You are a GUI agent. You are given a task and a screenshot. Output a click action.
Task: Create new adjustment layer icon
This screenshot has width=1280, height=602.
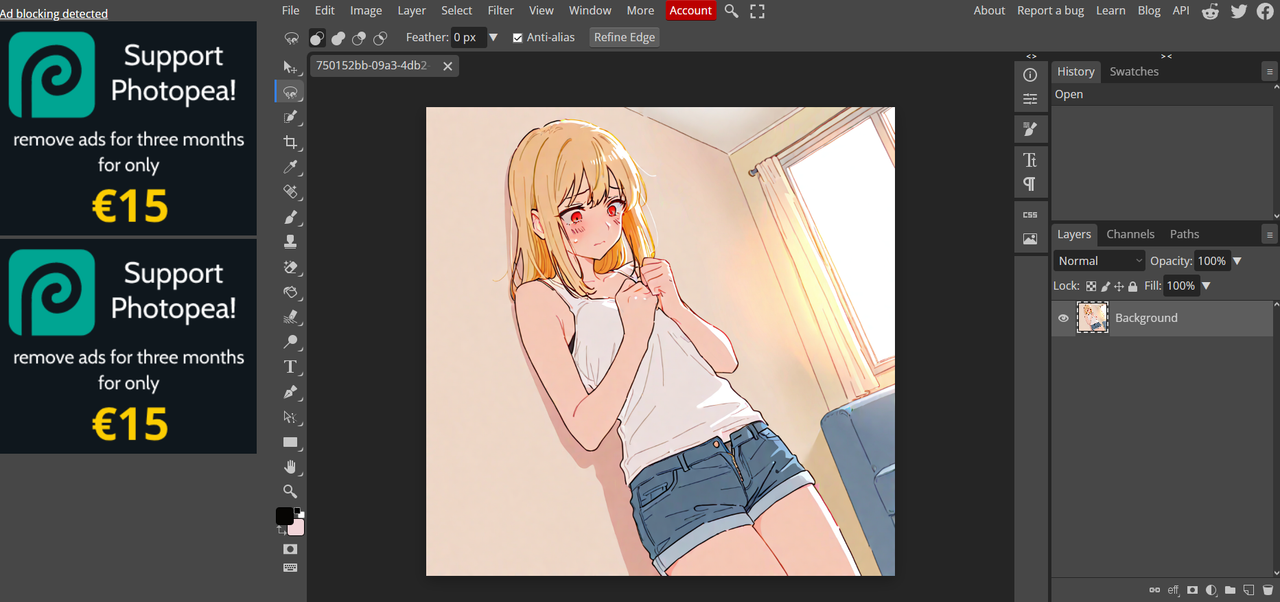pos(1211,590)
